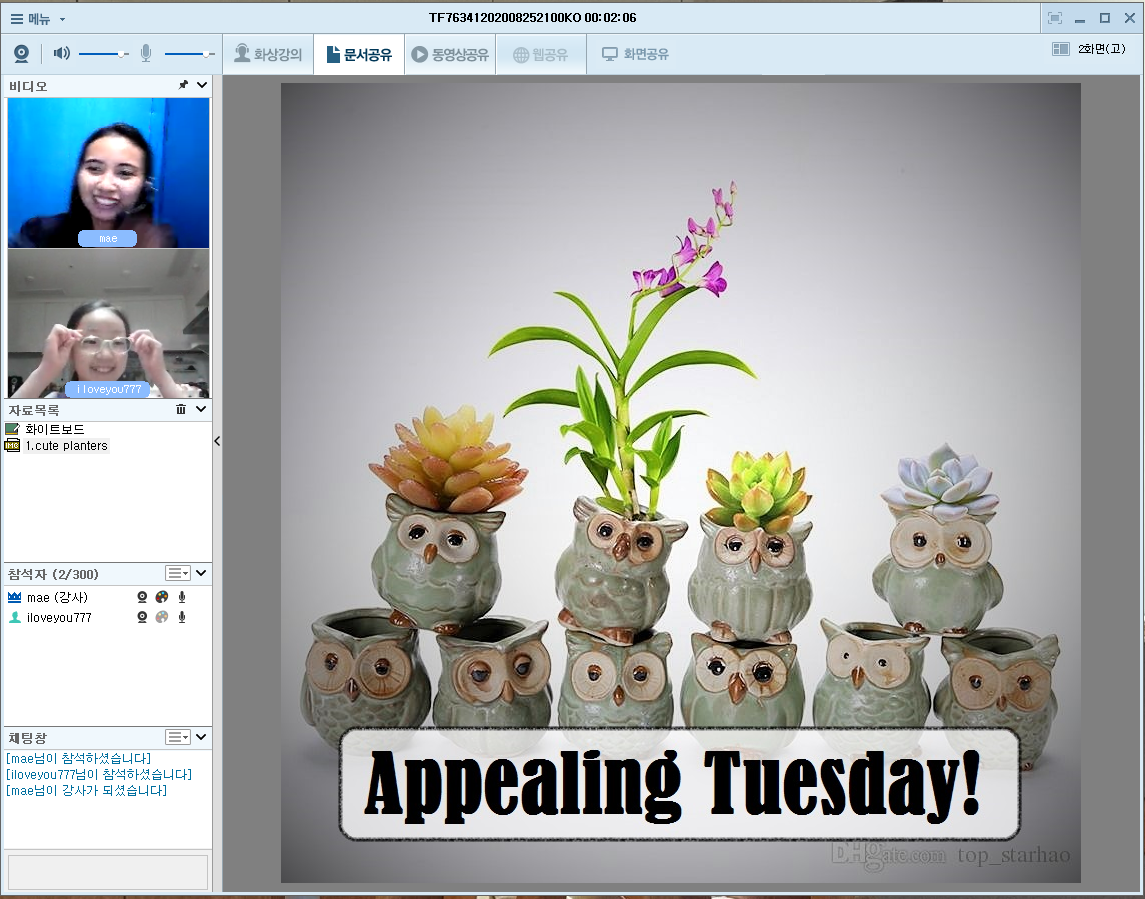Click mae's webcam icon in the participant list
The width and height of the screenshot is (1145, 899).
coord(143,597)
